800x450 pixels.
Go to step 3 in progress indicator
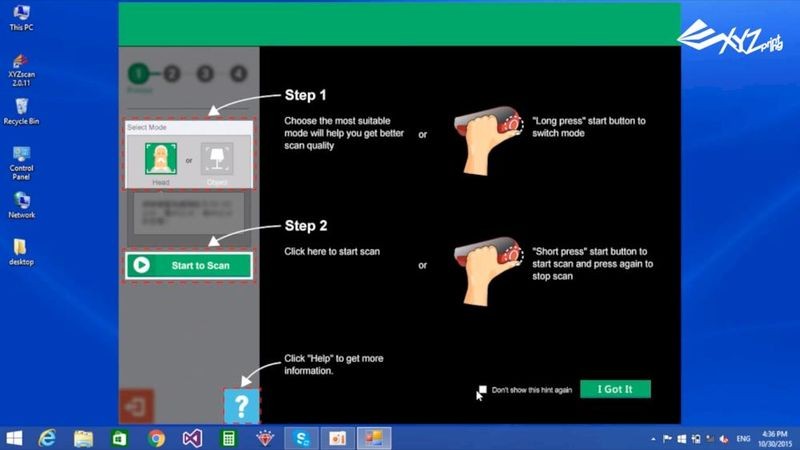pos(205,73)
